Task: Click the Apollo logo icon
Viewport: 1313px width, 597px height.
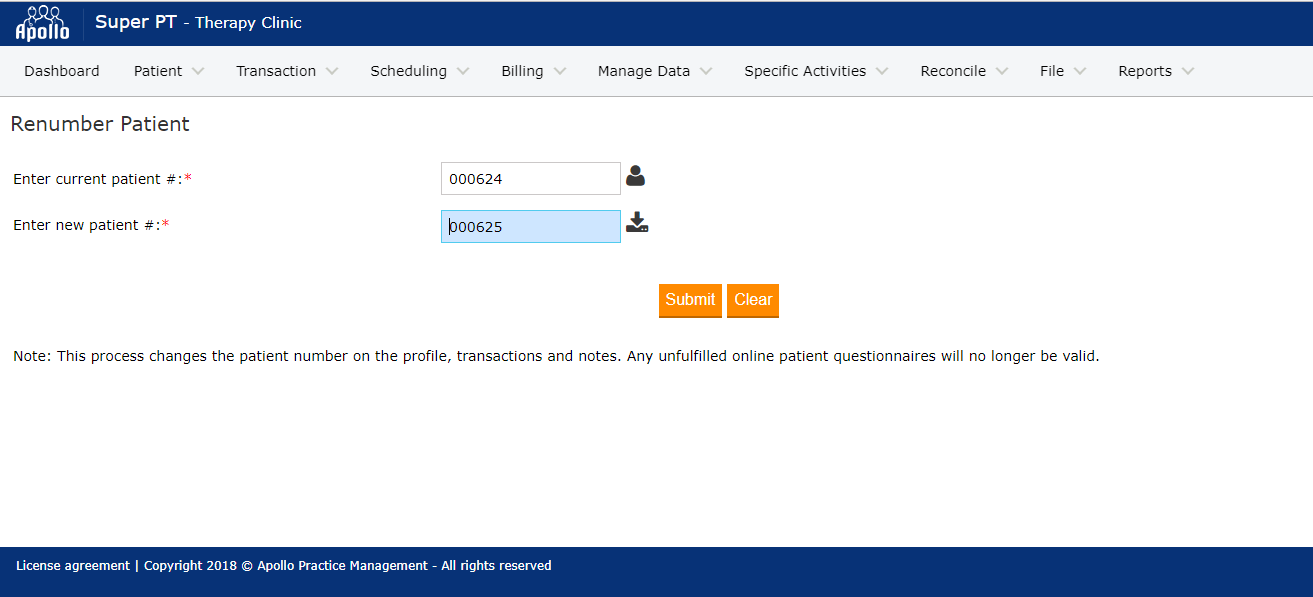Action: (x=42, y=23)
